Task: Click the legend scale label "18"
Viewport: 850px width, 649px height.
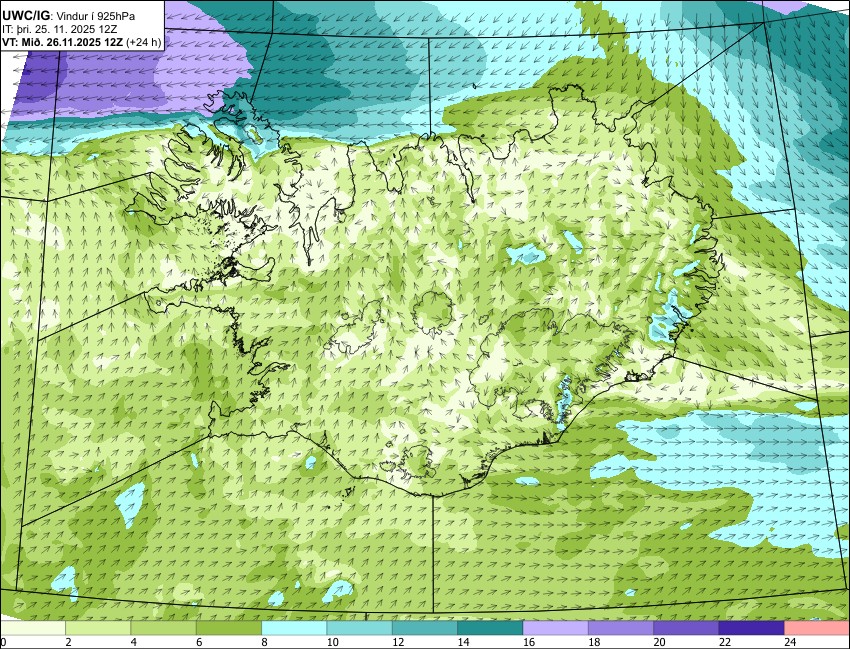Action: pyautogui.click(x=594, y=642)
